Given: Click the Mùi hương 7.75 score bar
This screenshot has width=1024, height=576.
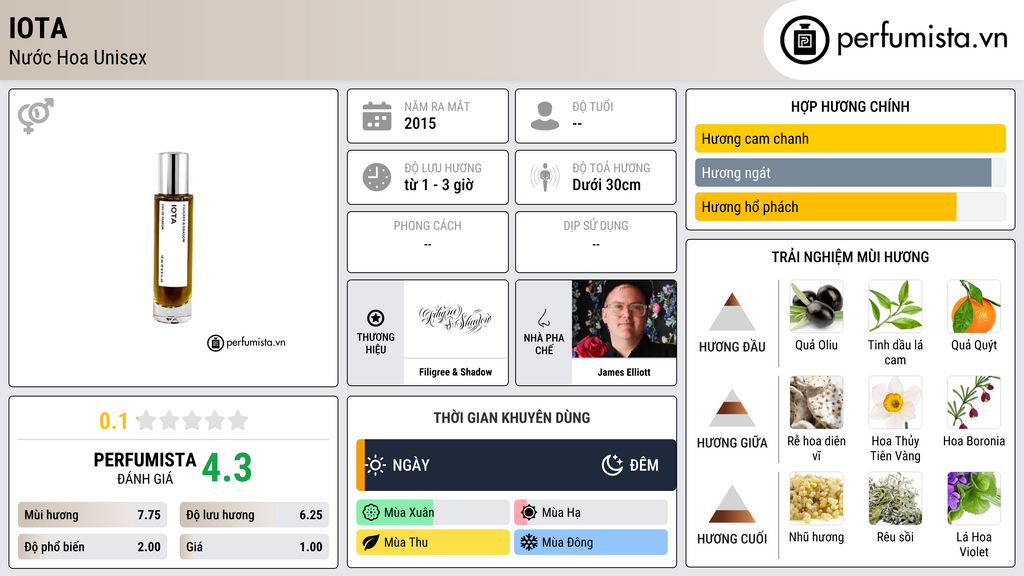Looking at the screenshot, I should tap(92, 515).
